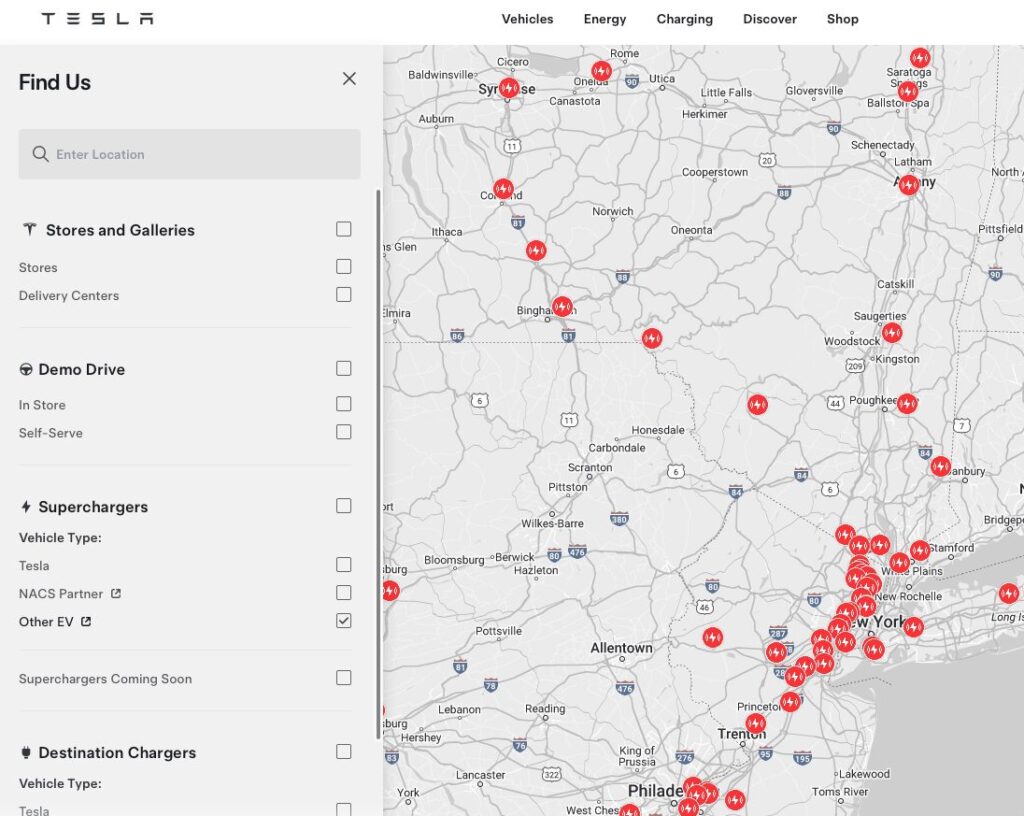
Task: Click the Destination Chargers plug icon
Action: pos(25,753)
